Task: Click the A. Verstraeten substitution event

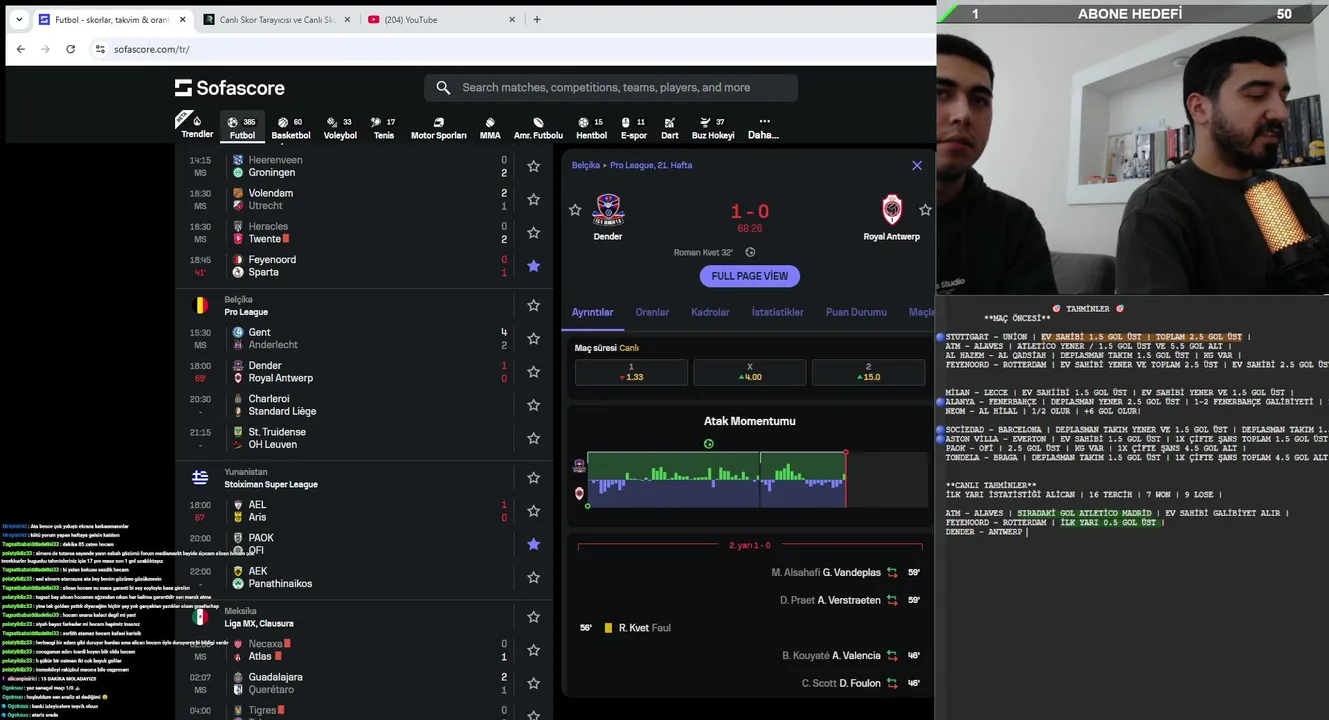Action: point(850,600)
